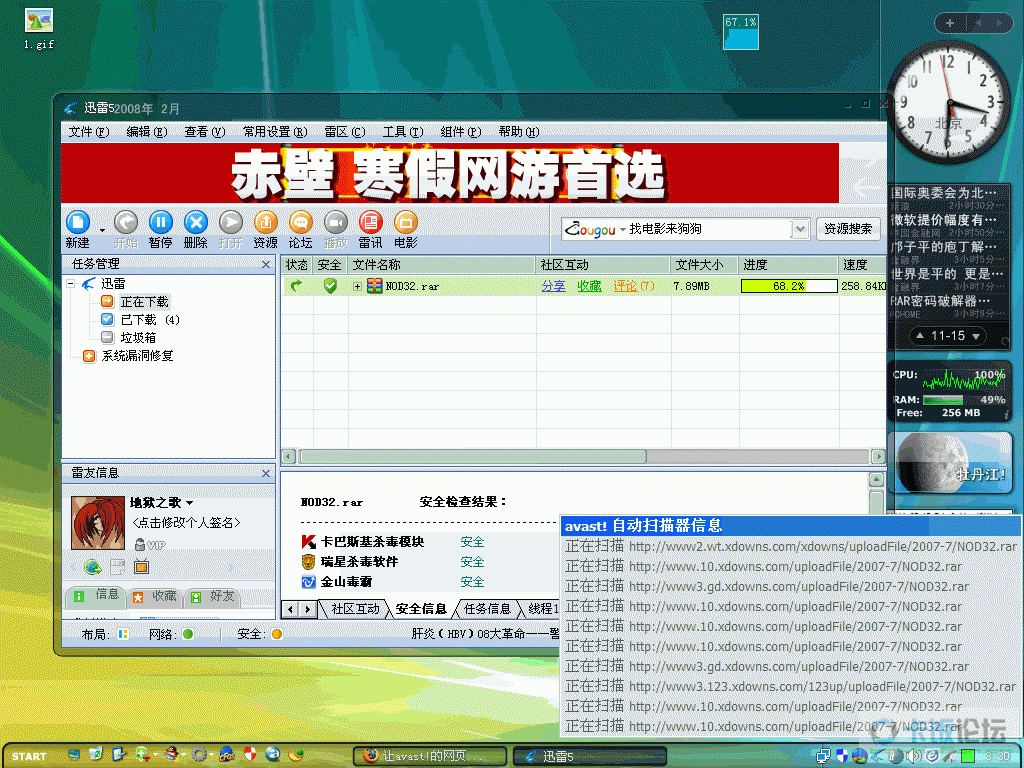Open the 工具 menu

click(x=403, y=132)
